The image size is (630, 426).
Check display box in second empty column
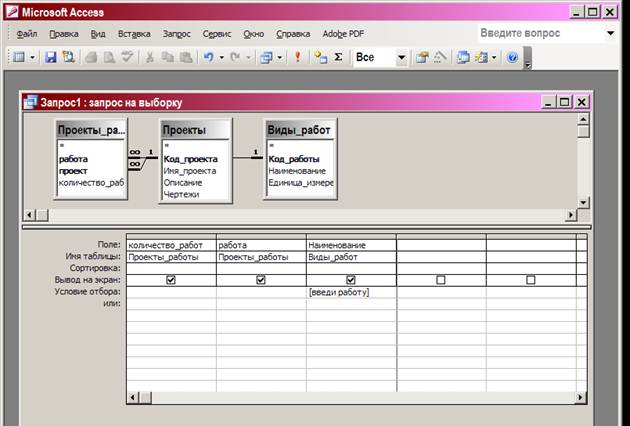click(531, 280)
